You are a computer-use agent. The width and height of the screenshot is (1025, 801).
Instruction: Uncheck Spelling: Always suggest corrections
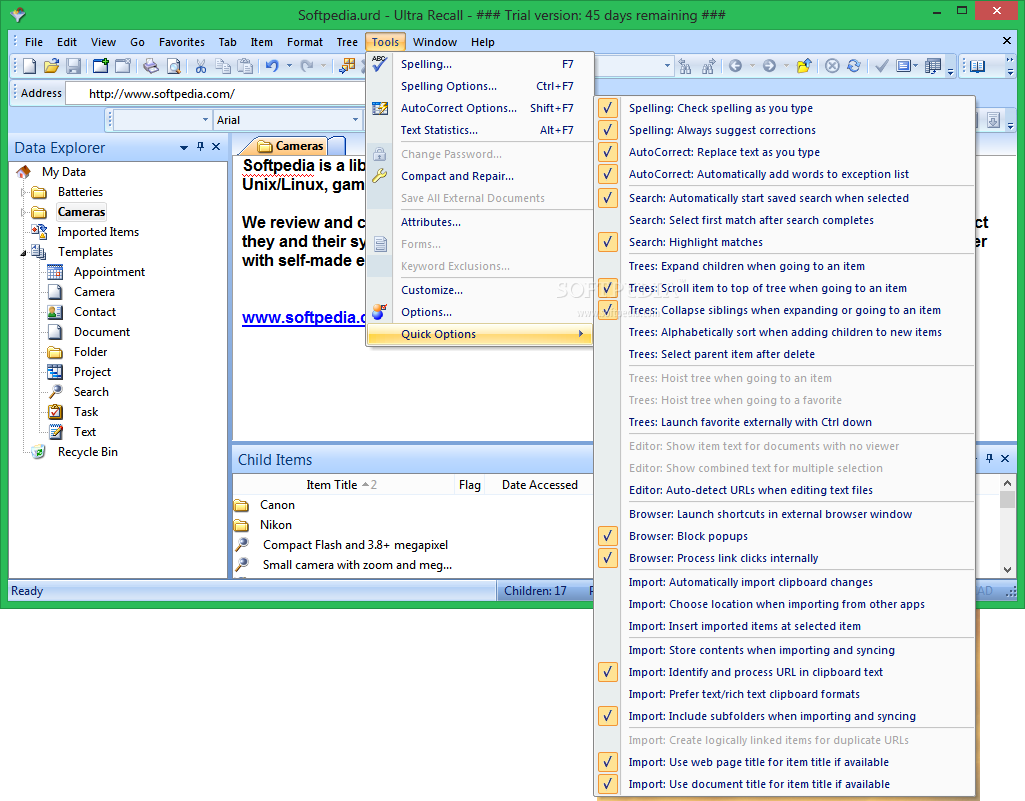607,129
